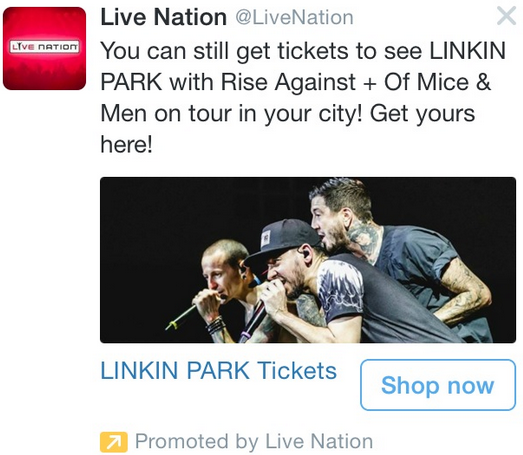
Task: Open the @LiveNation handle
Action: 295,18
